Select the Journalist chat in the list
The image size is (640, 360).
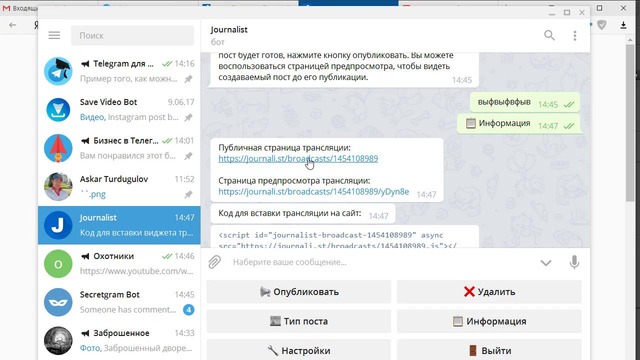119,225
